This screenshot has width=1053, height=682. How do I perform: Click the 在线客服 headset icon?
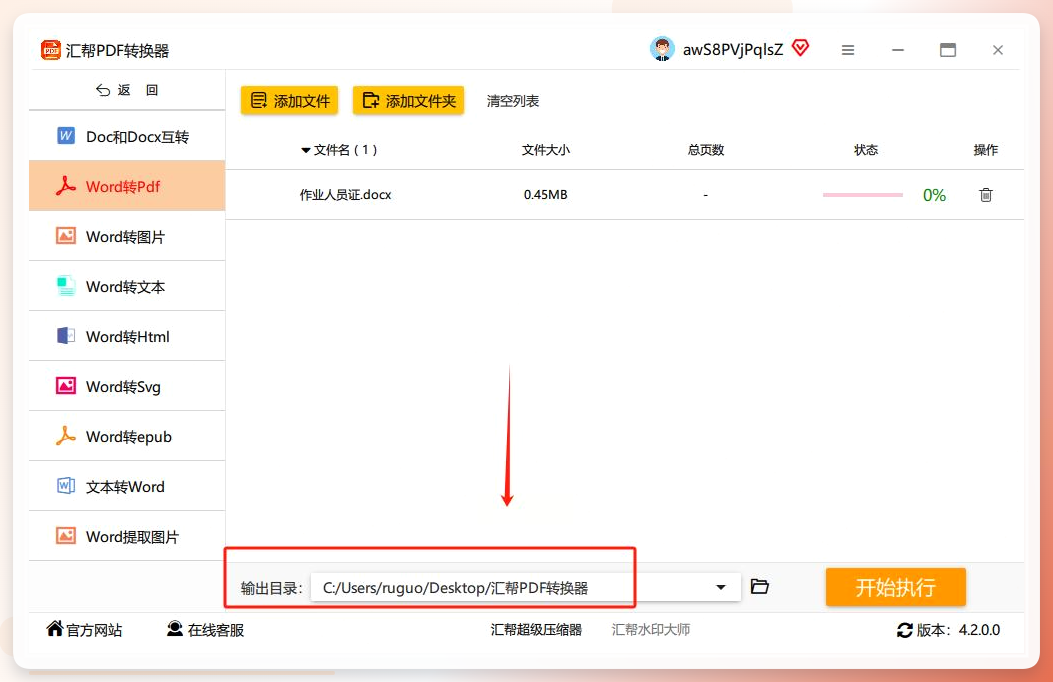tap(175, 628)
